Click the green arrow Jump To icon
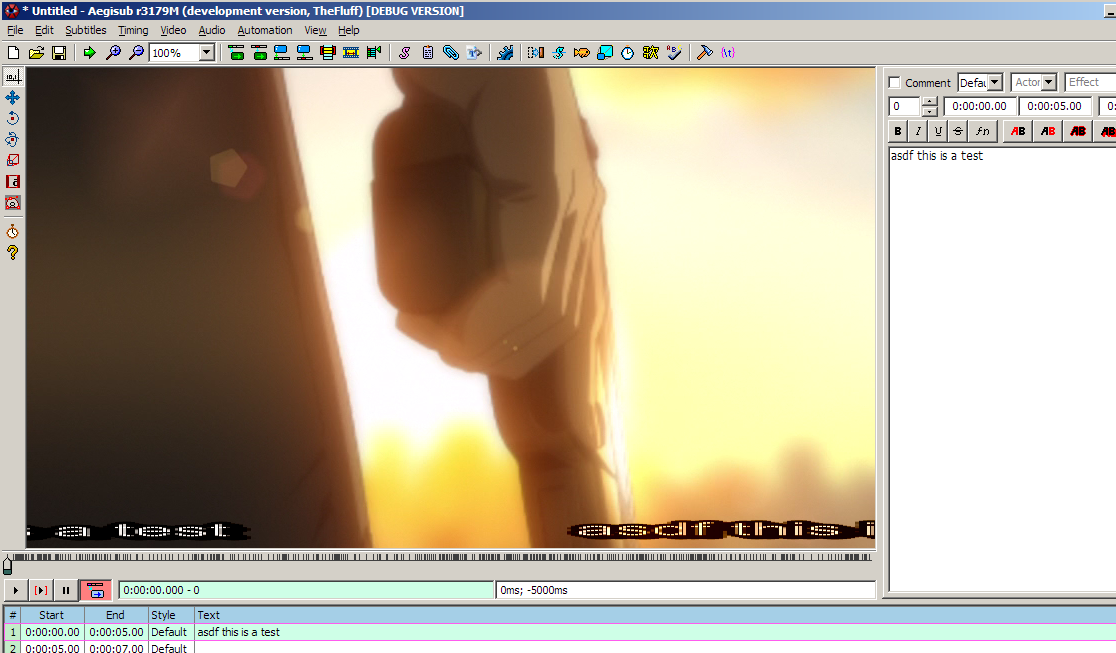This screenshot has width=1116, height=653. [x=90, y=53]
